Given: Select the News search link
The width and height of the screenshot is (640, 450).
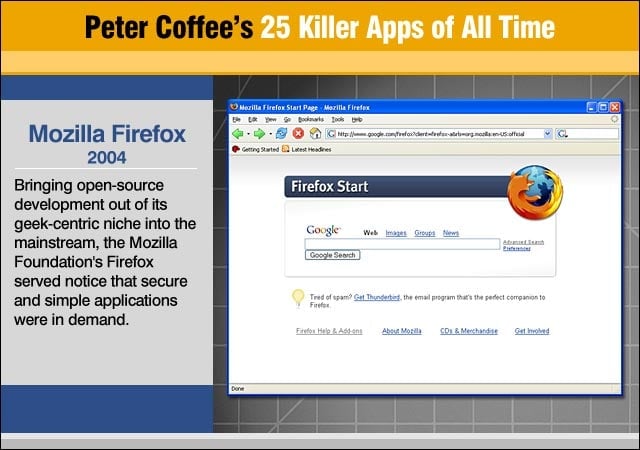Looking at the screenshot, I should pyautogui.click(x=451, y=233).
